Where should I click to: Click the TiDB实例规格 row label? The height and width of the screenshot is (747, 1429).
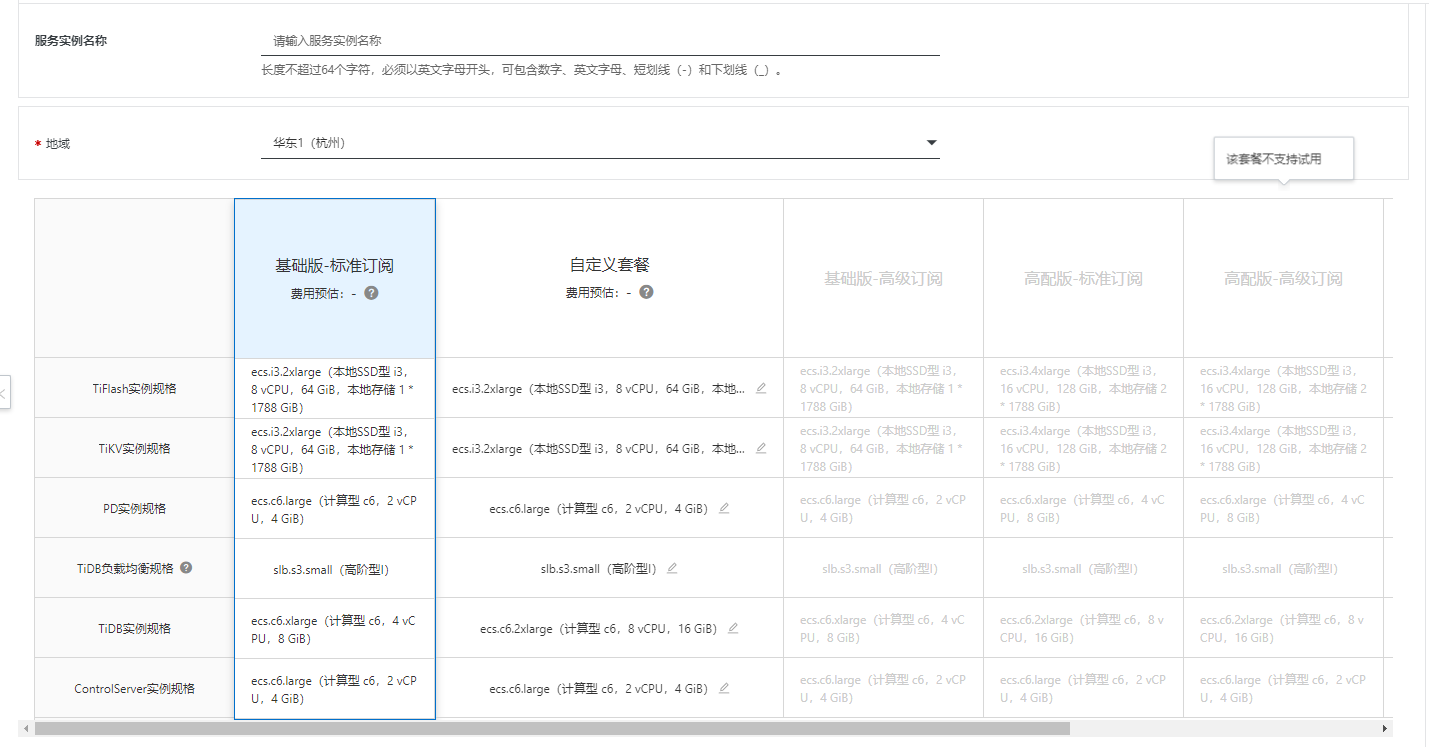(x=134, y=628)
